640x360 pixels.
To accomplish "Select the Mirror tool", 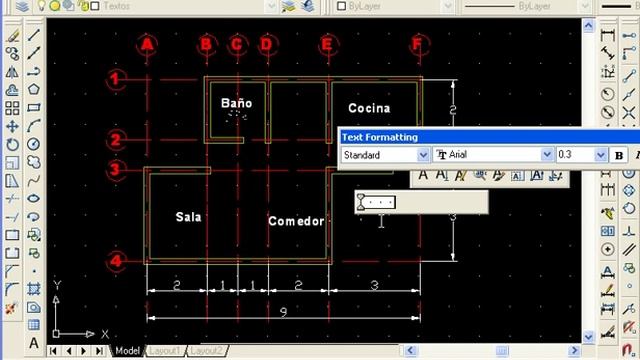I will click(x=12, y=72).
